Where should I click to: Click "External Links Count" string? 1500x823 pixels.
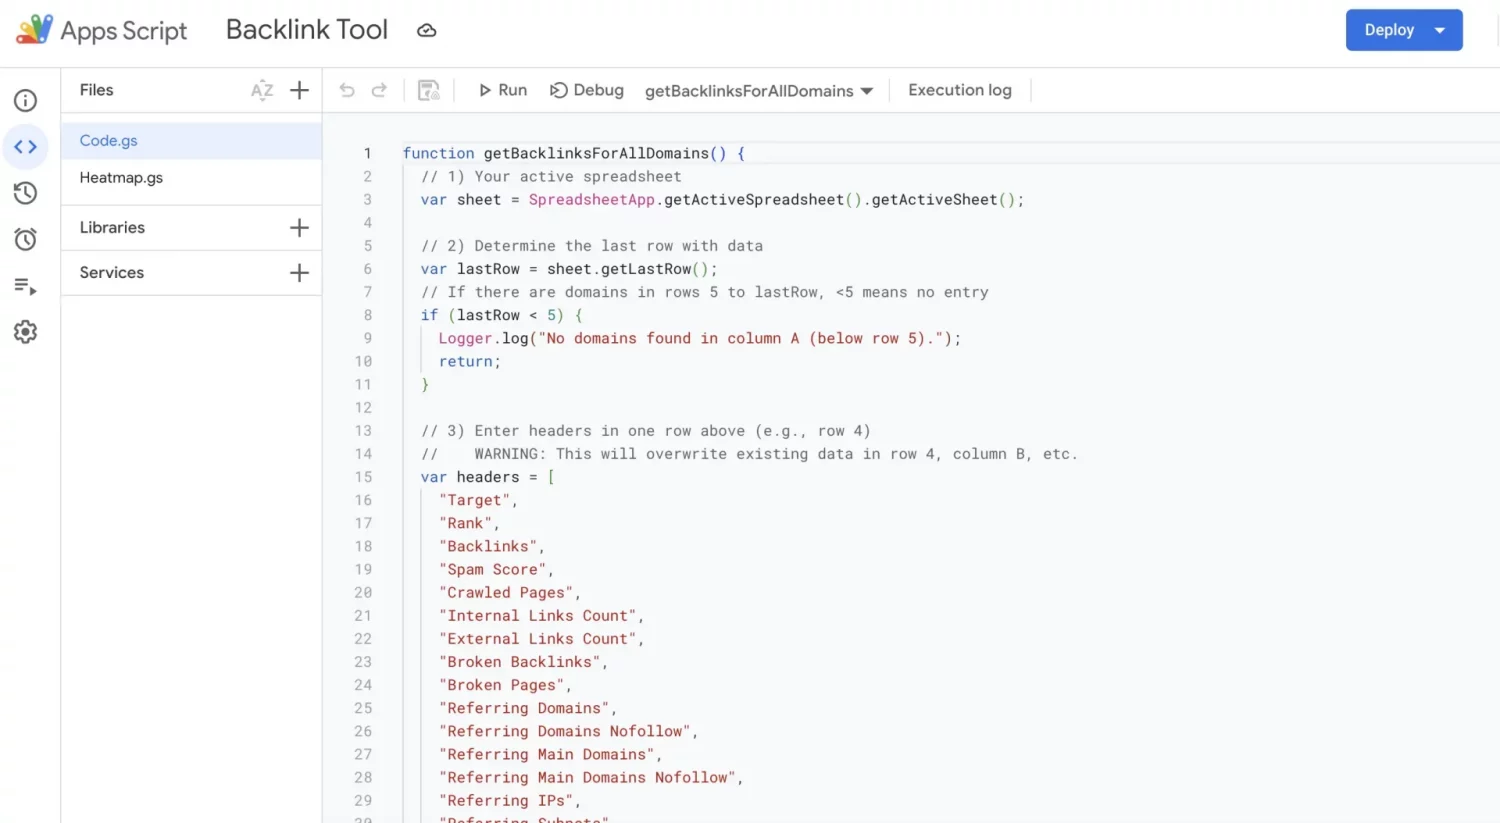(x=538, y=639)
